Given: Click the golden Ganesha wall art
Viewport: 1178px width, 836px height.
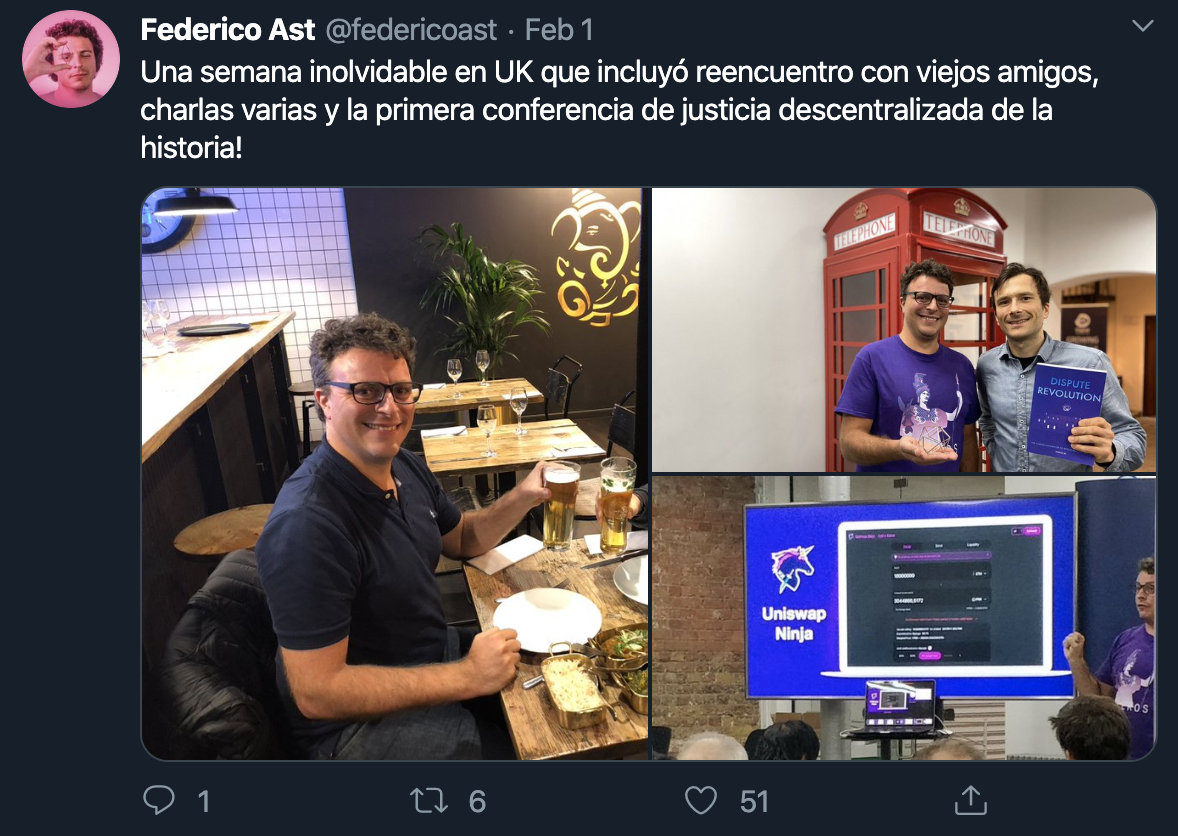Looking at the screenshot, I should point(597,258).
